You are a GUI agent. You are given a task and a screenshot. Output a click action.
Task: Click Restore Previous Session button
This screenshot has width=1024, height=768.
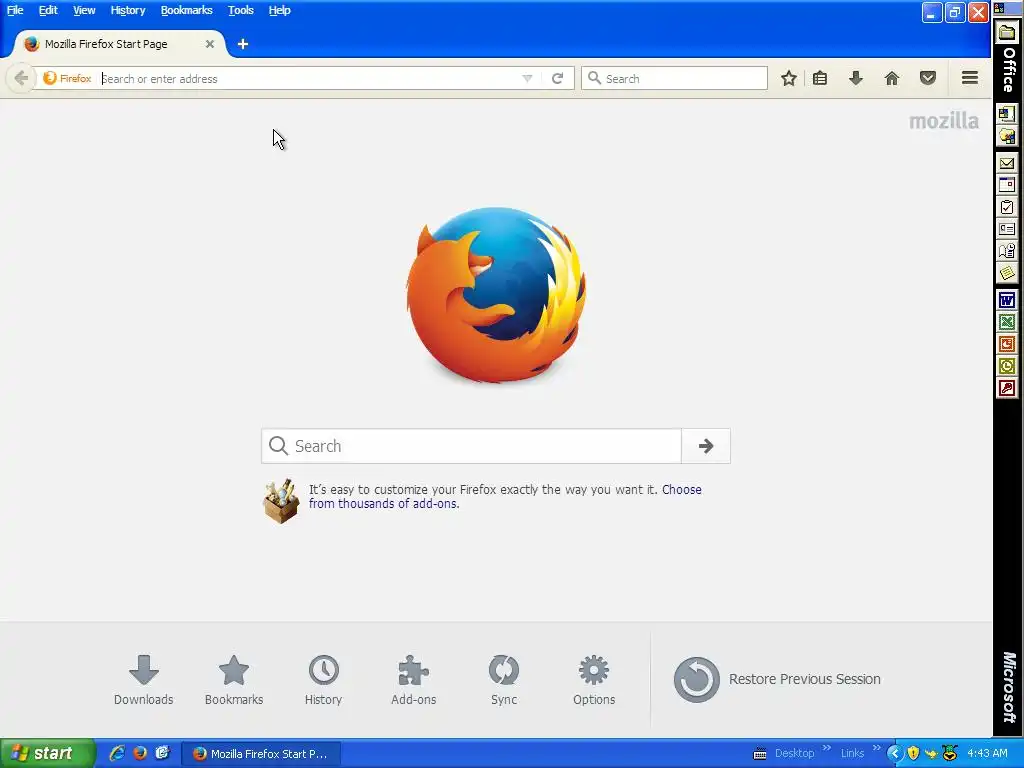tap(777, 679)
